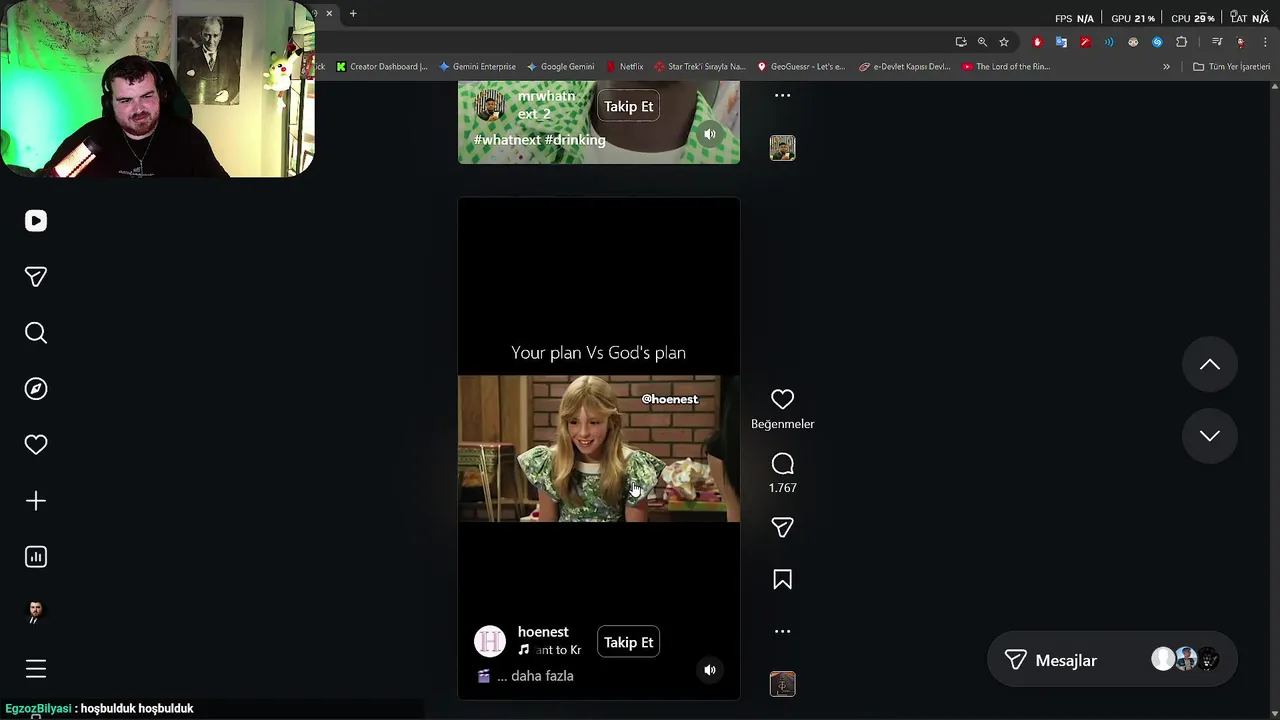The width and height of the screenshot is (1280, 720).
Task: Open Netflix bookmark
Action: (624, 67)
